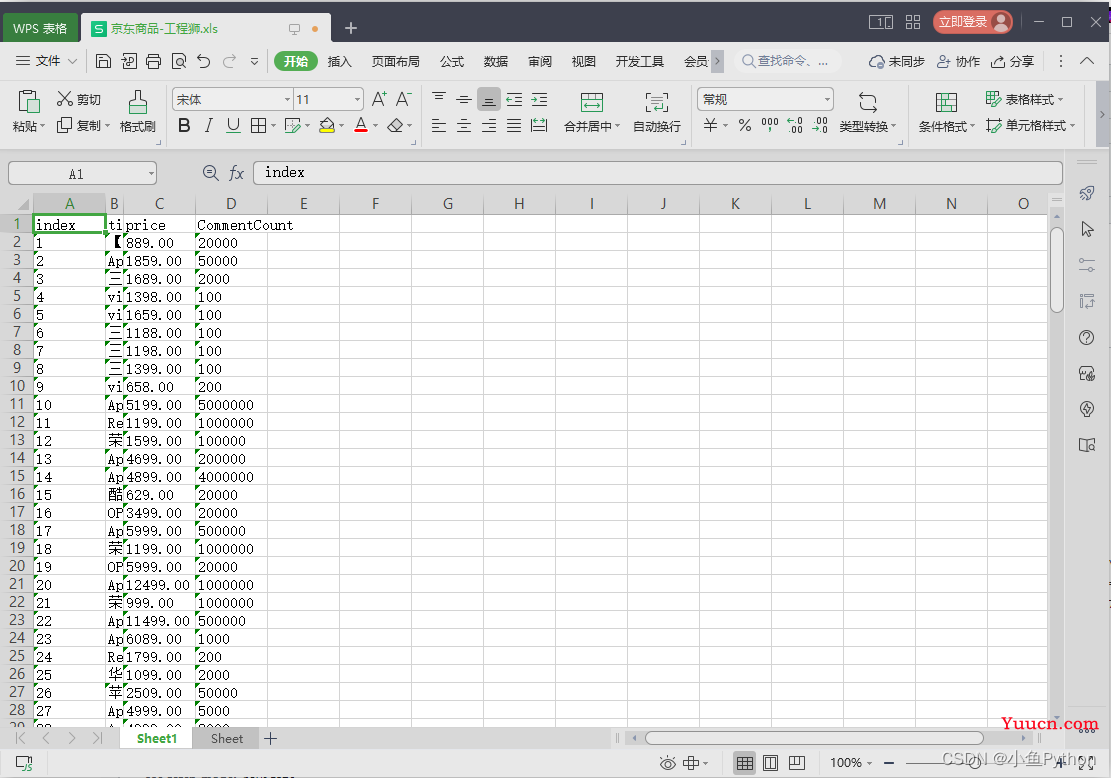Image resolution: width=1111 pixels, height=778 pixels.
Task: Increase font size with A+ icon
Action: [379, 99]
